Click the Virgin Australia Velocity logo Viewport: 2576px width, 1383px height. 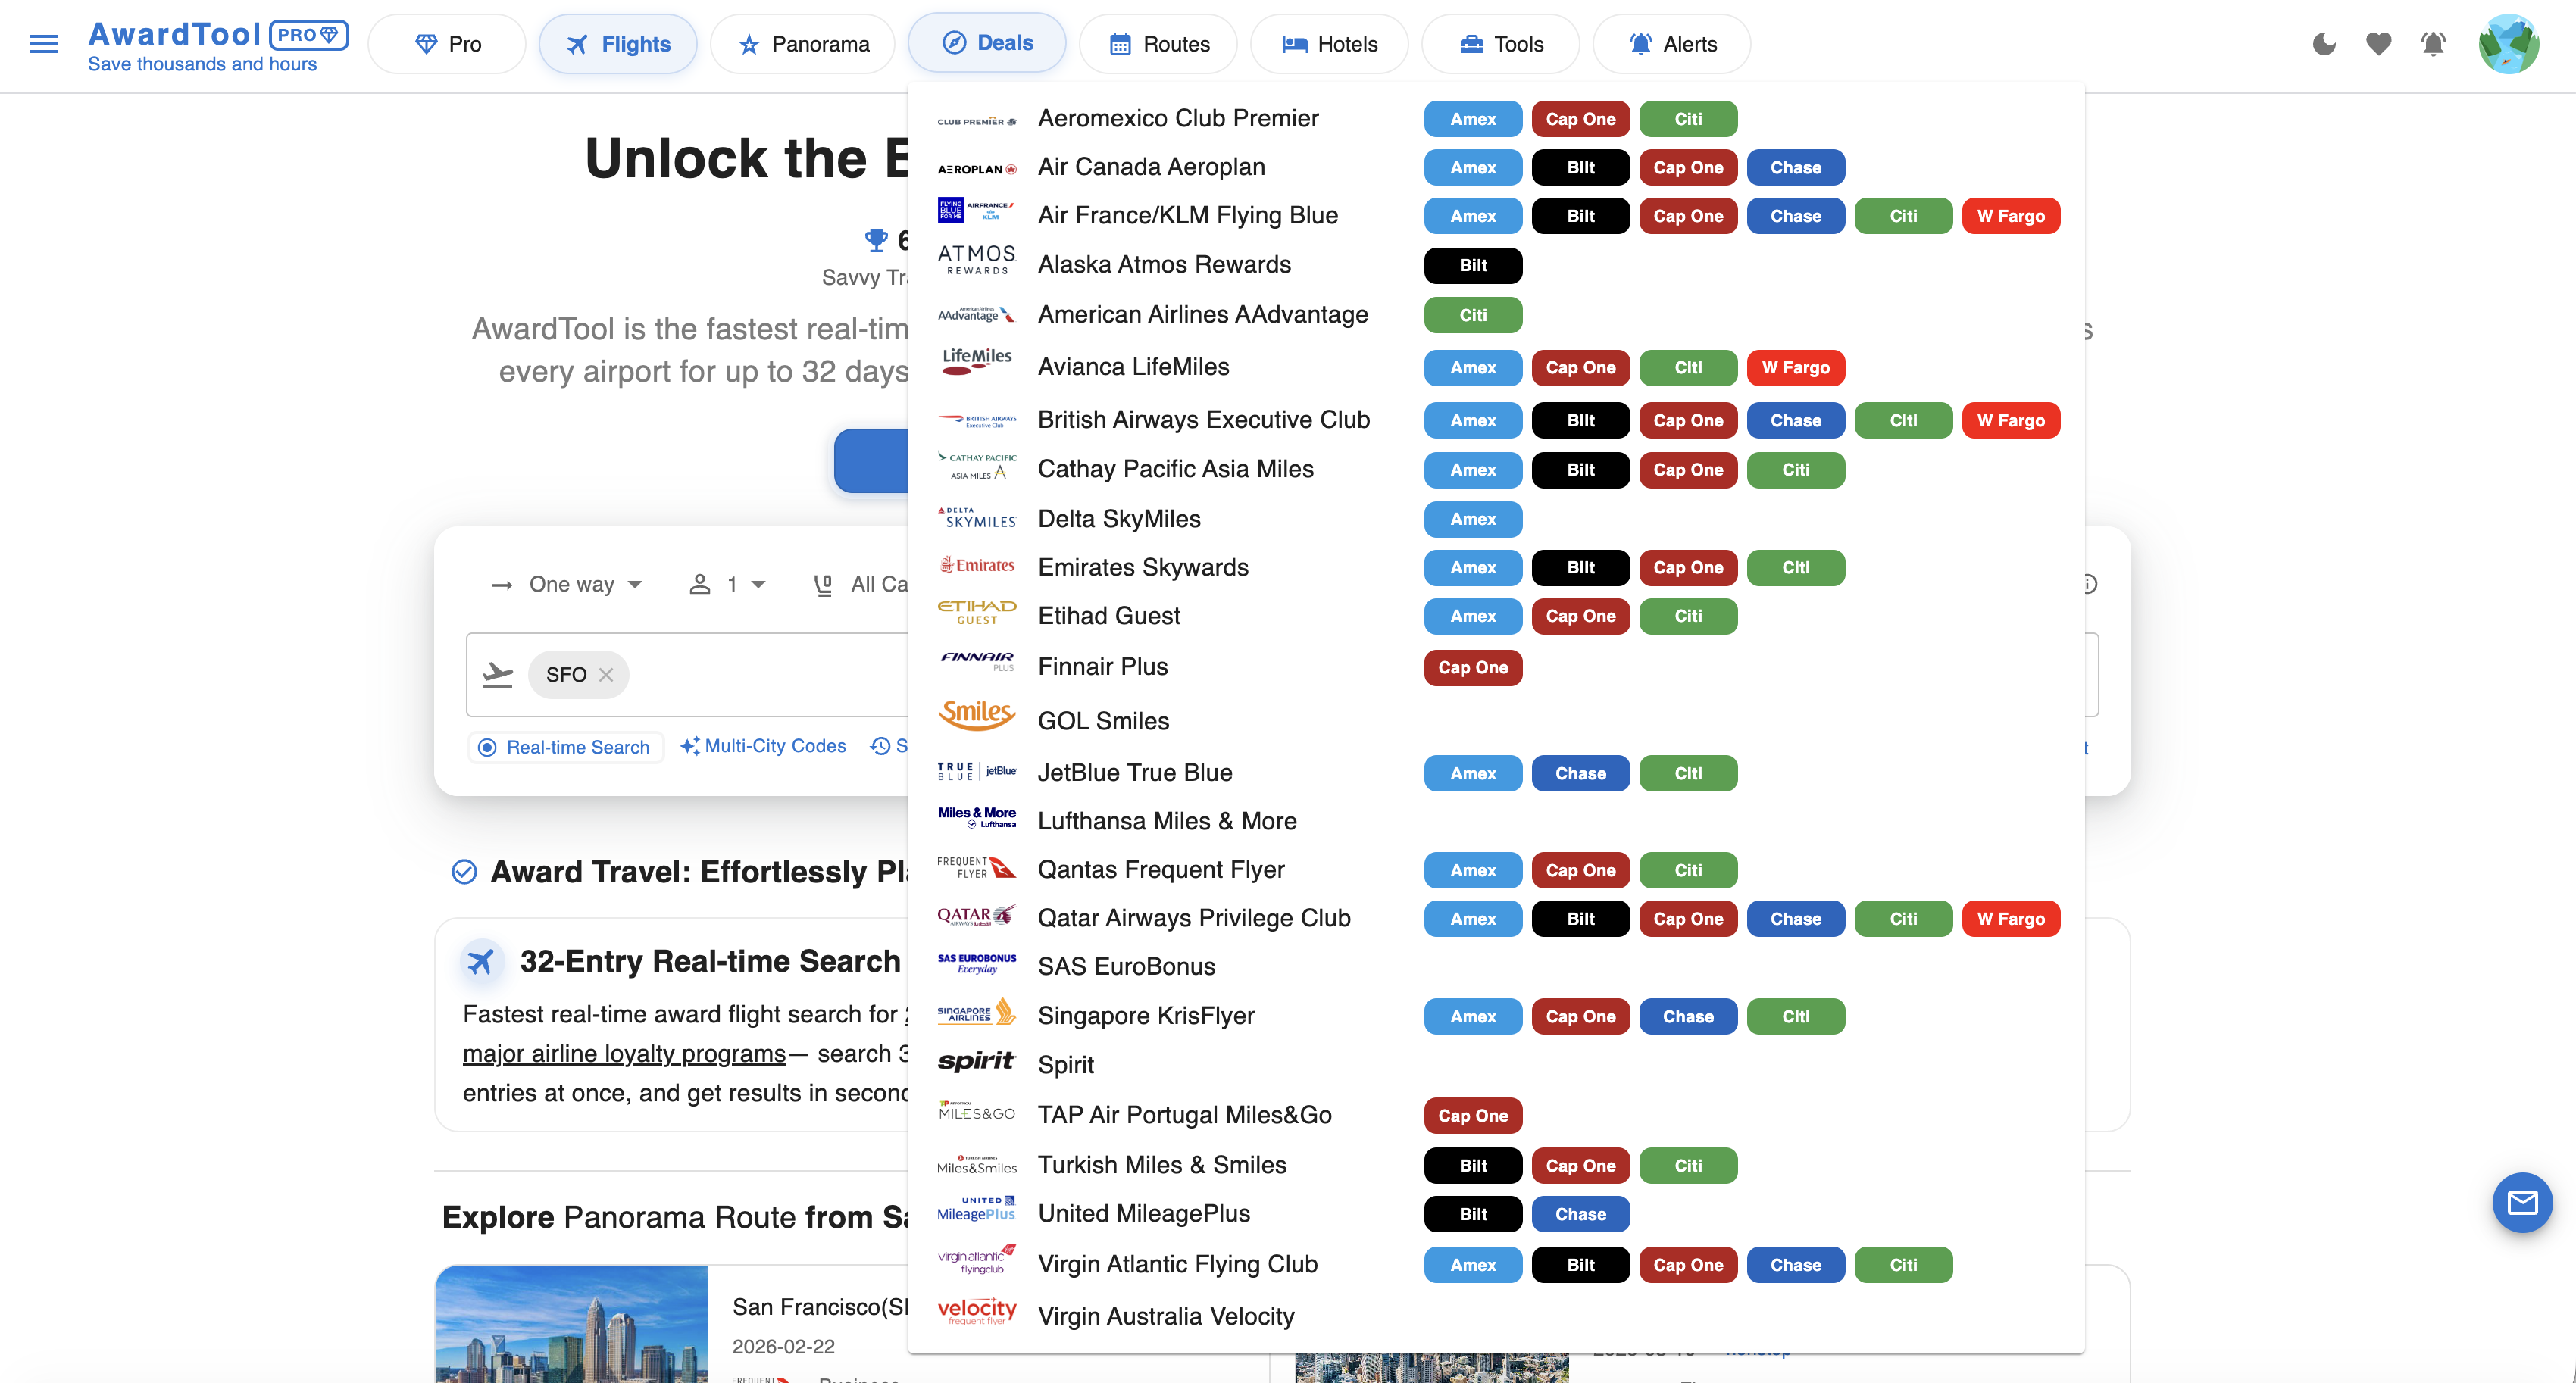[x=977, y=1312]
